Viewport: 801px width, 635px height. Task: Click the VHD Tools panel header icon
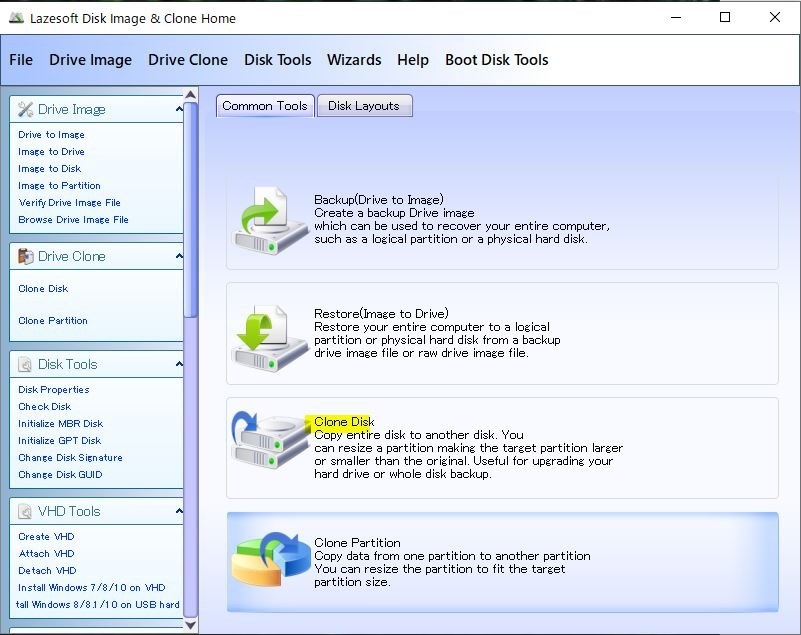(25, 511)
